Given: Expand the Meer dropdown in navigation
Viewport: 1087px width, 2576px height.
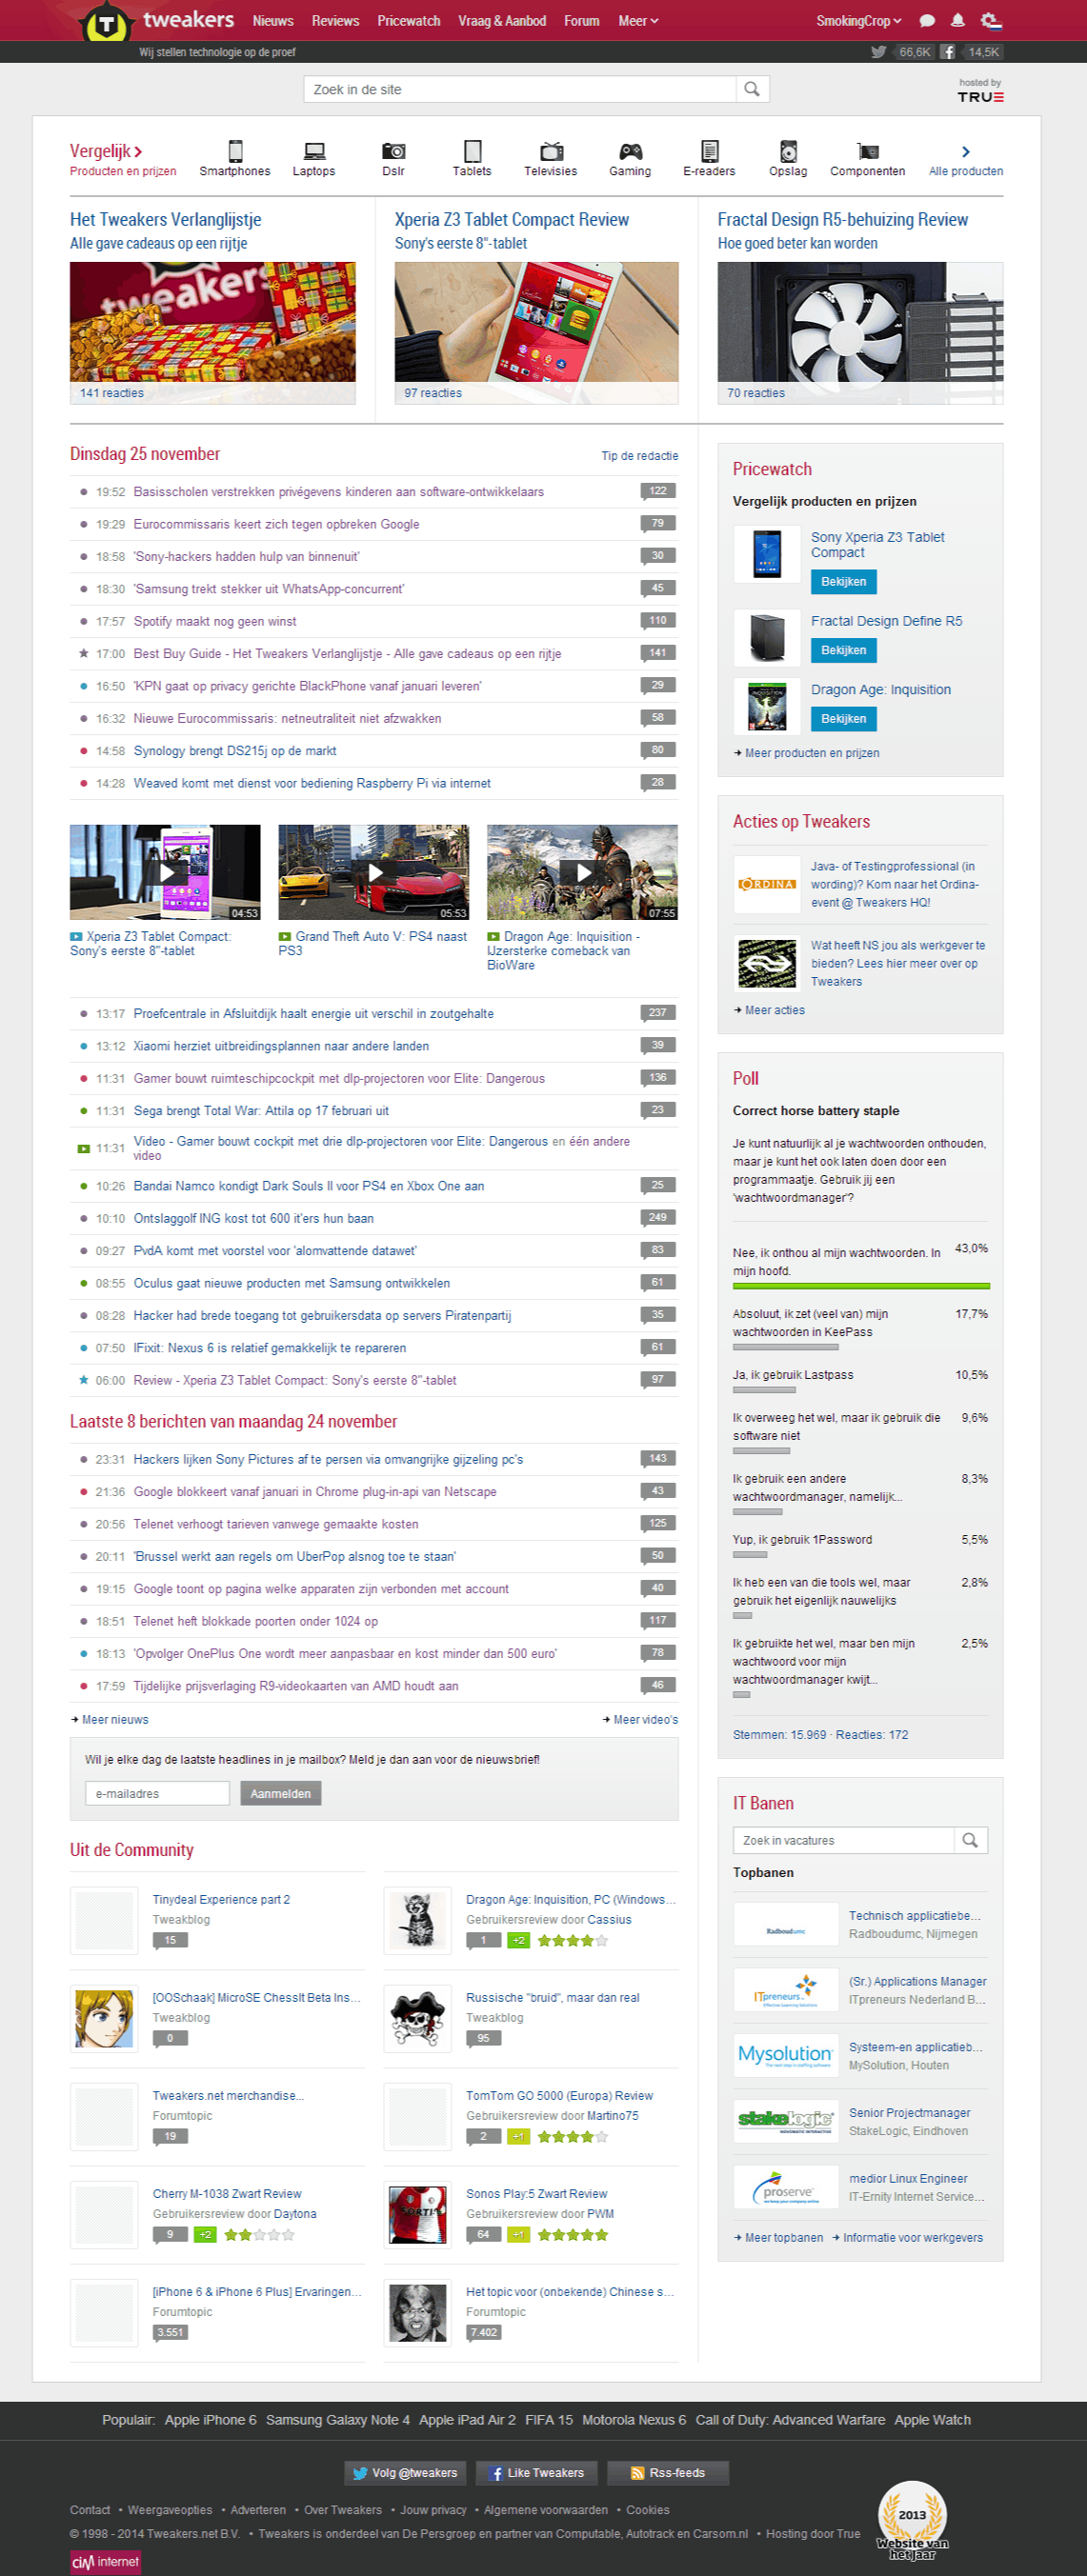Looking at the screenshot, I should click(638, 21).
